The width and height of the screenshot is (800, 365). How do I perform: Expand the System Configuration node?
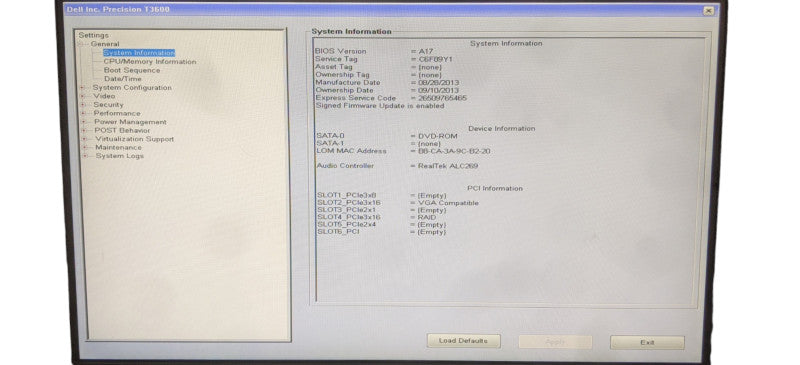[x=82, y=88]
